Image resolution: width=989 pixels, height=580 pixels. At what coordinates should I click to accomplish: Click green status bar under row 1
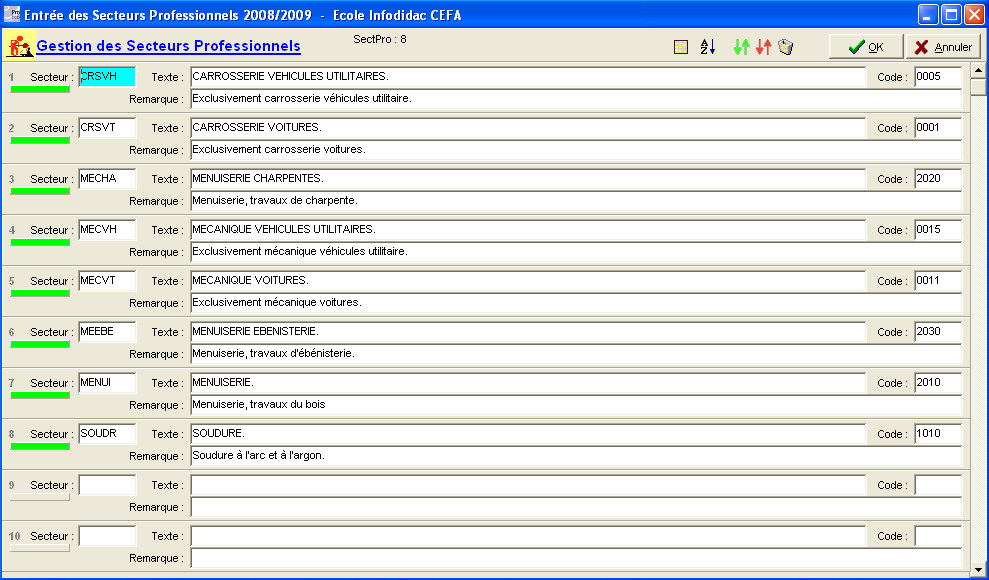[40, 90]
